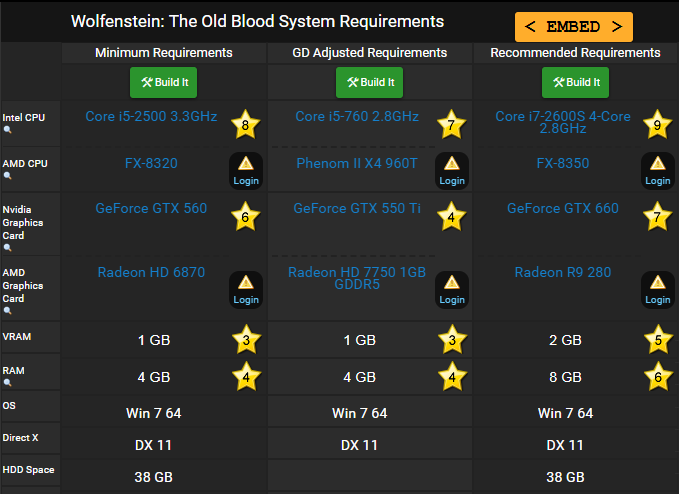Viewport: 679px width, 494px height.
Task: Click the HDD Space row label
Action: coord(28,470)
